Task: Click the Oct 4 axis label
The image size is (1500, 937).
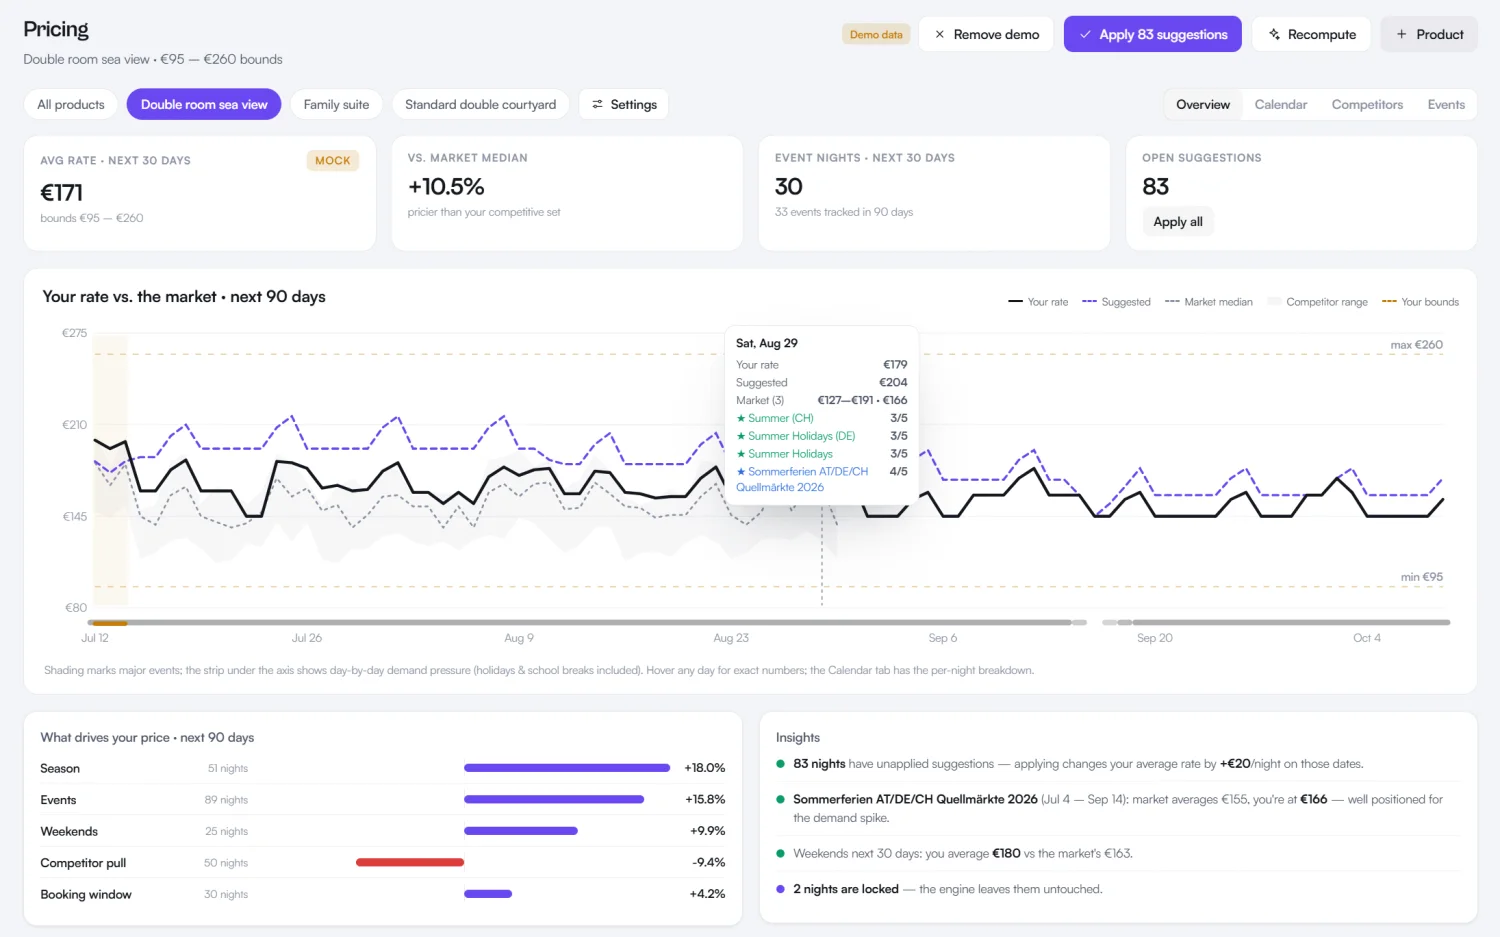Action: tap(1367, 638)
